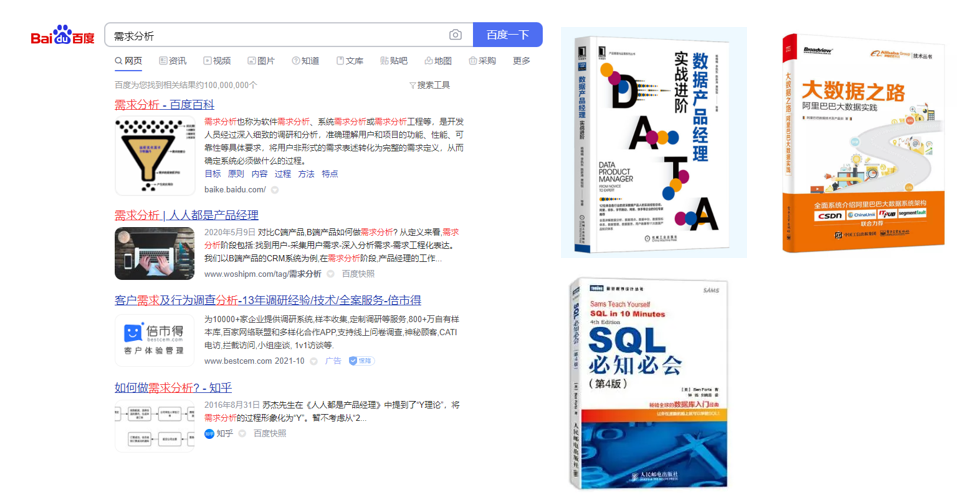Image resolution: width=971 pixels, height=496 pixels.
Task: Switch to the 视频 tab
Action: pos(217,61)
